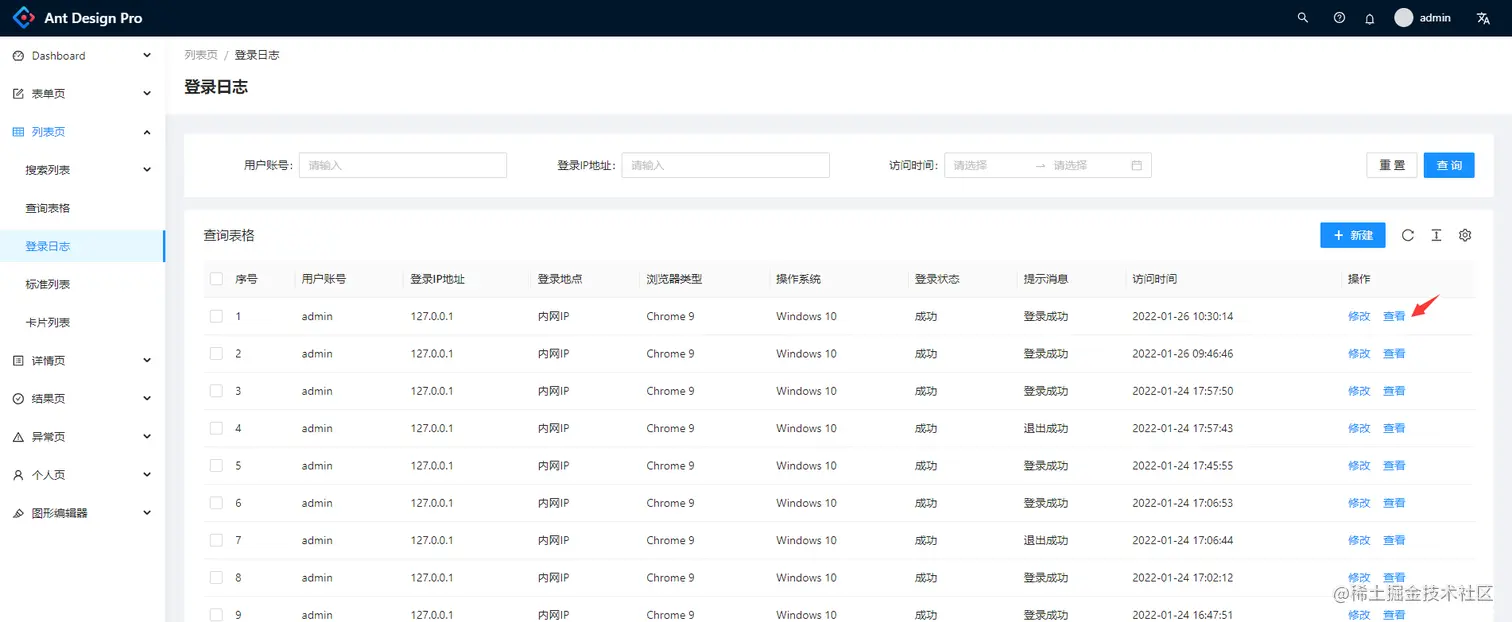Click the admin avatar

[1404, 18]
